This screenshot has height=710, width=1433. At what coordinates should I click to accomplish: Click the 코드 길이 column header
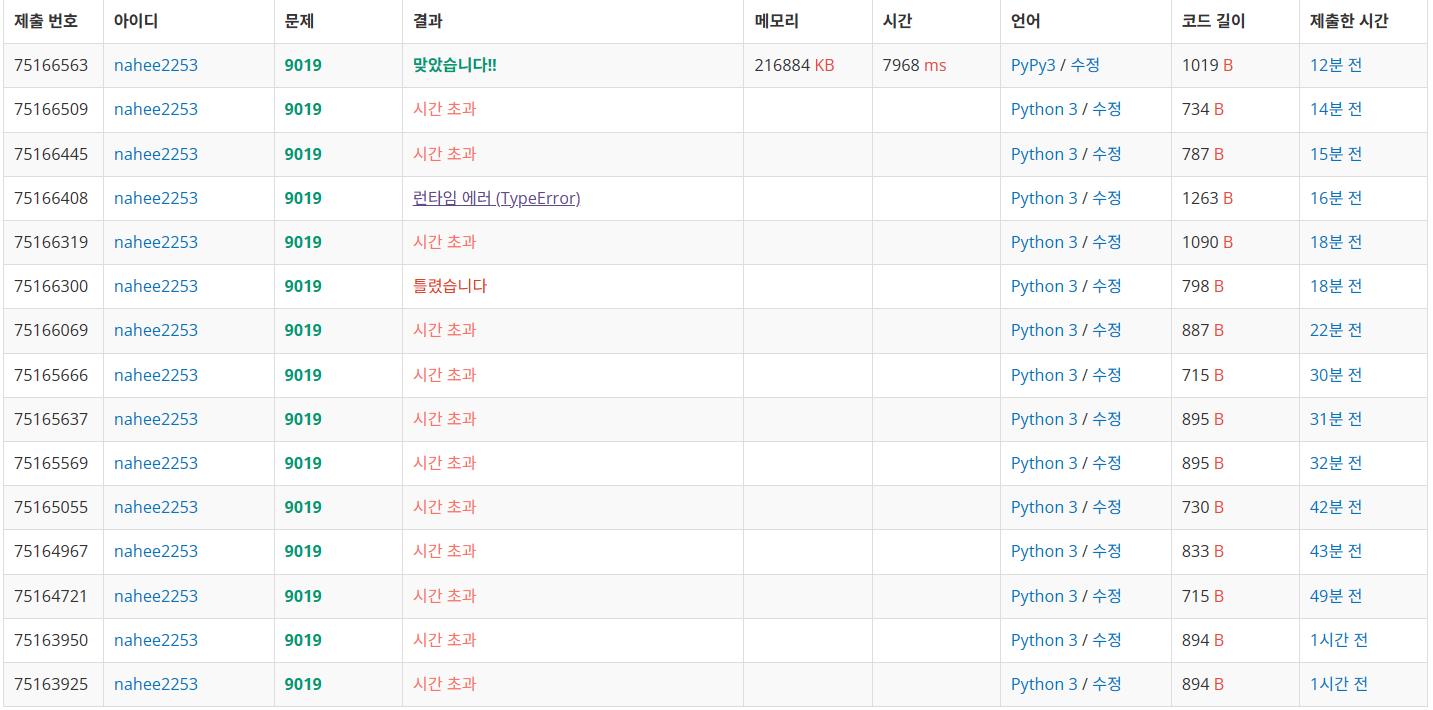1214,21
